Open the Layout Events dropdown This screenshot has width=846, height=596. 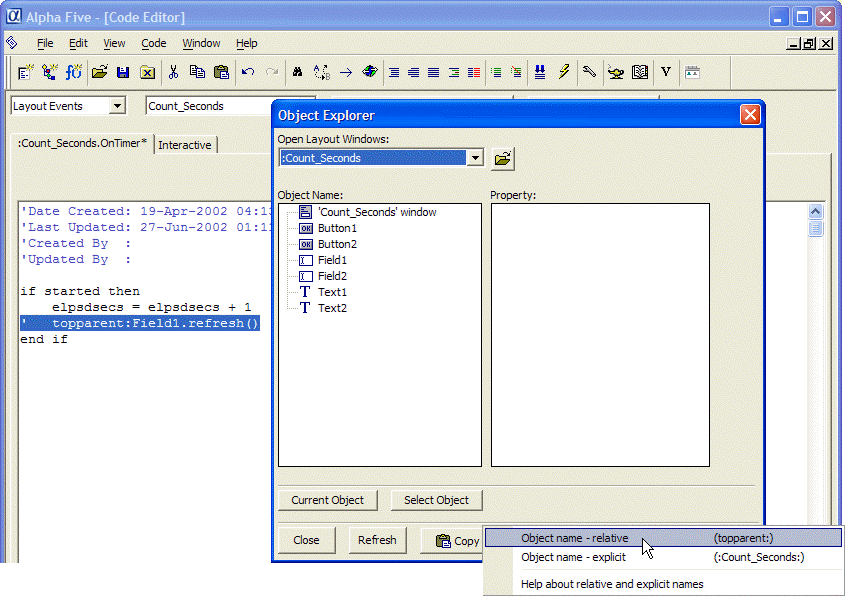(117, 106)
